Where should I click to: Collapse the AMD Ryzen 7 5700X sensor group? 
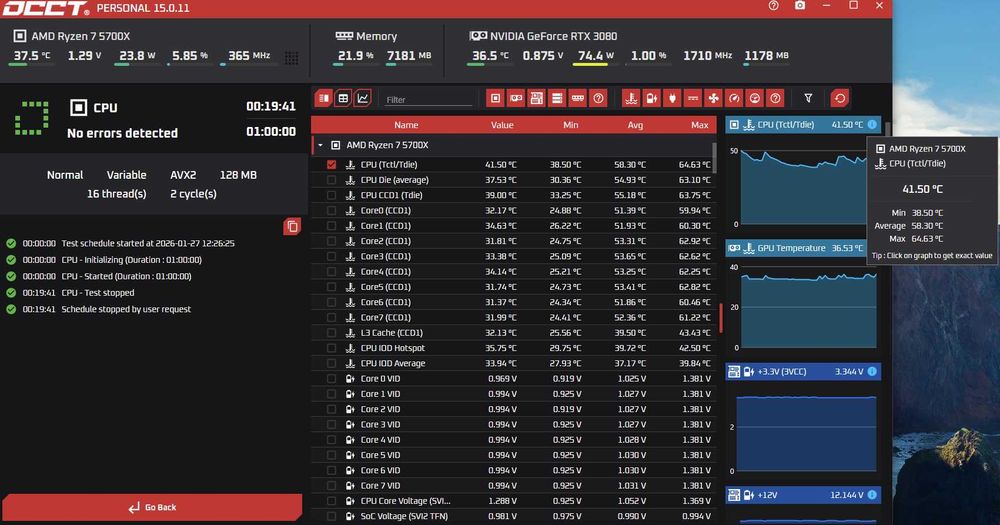(x=321, y=145)
